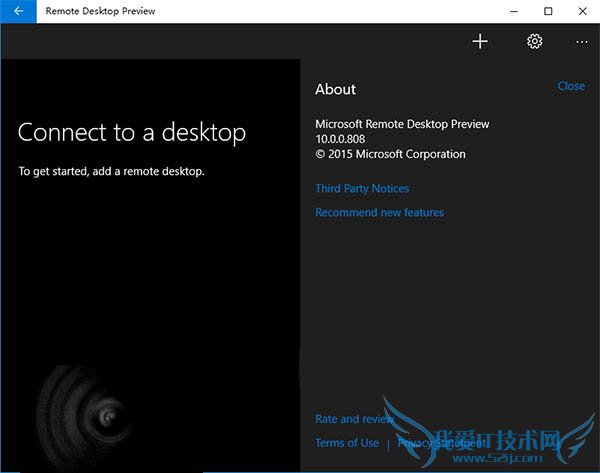Maximize the Remote Desktop Preview window
This screenshot has height=473, width=600.
[x=548, y=11]
